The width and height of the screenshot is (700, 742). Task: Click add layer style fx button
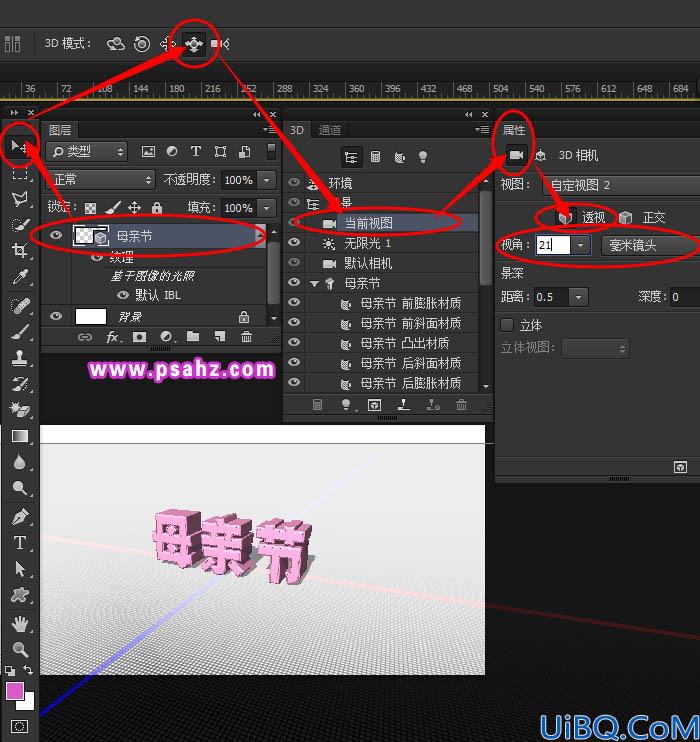[113, 337]
